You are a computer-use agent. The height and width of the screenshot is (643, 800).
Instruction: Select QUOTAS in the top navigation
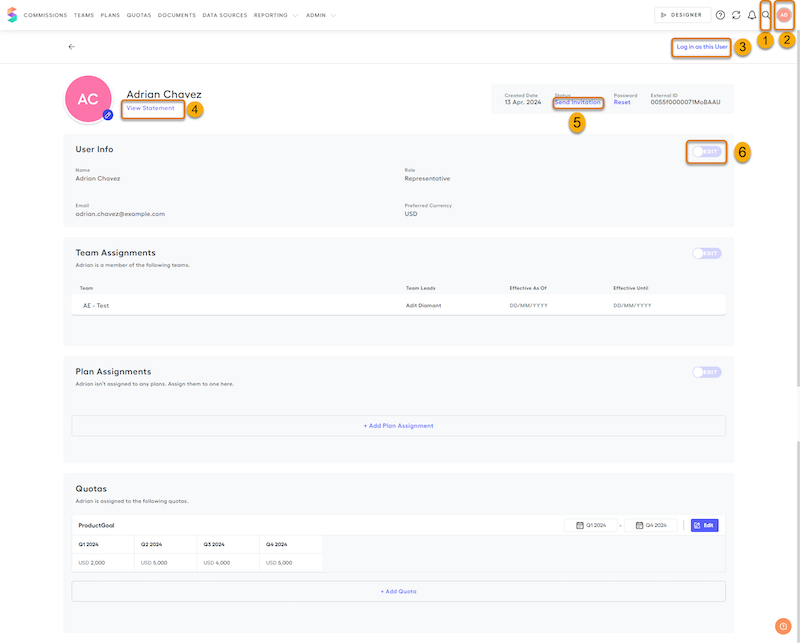[x=139, y=15]
